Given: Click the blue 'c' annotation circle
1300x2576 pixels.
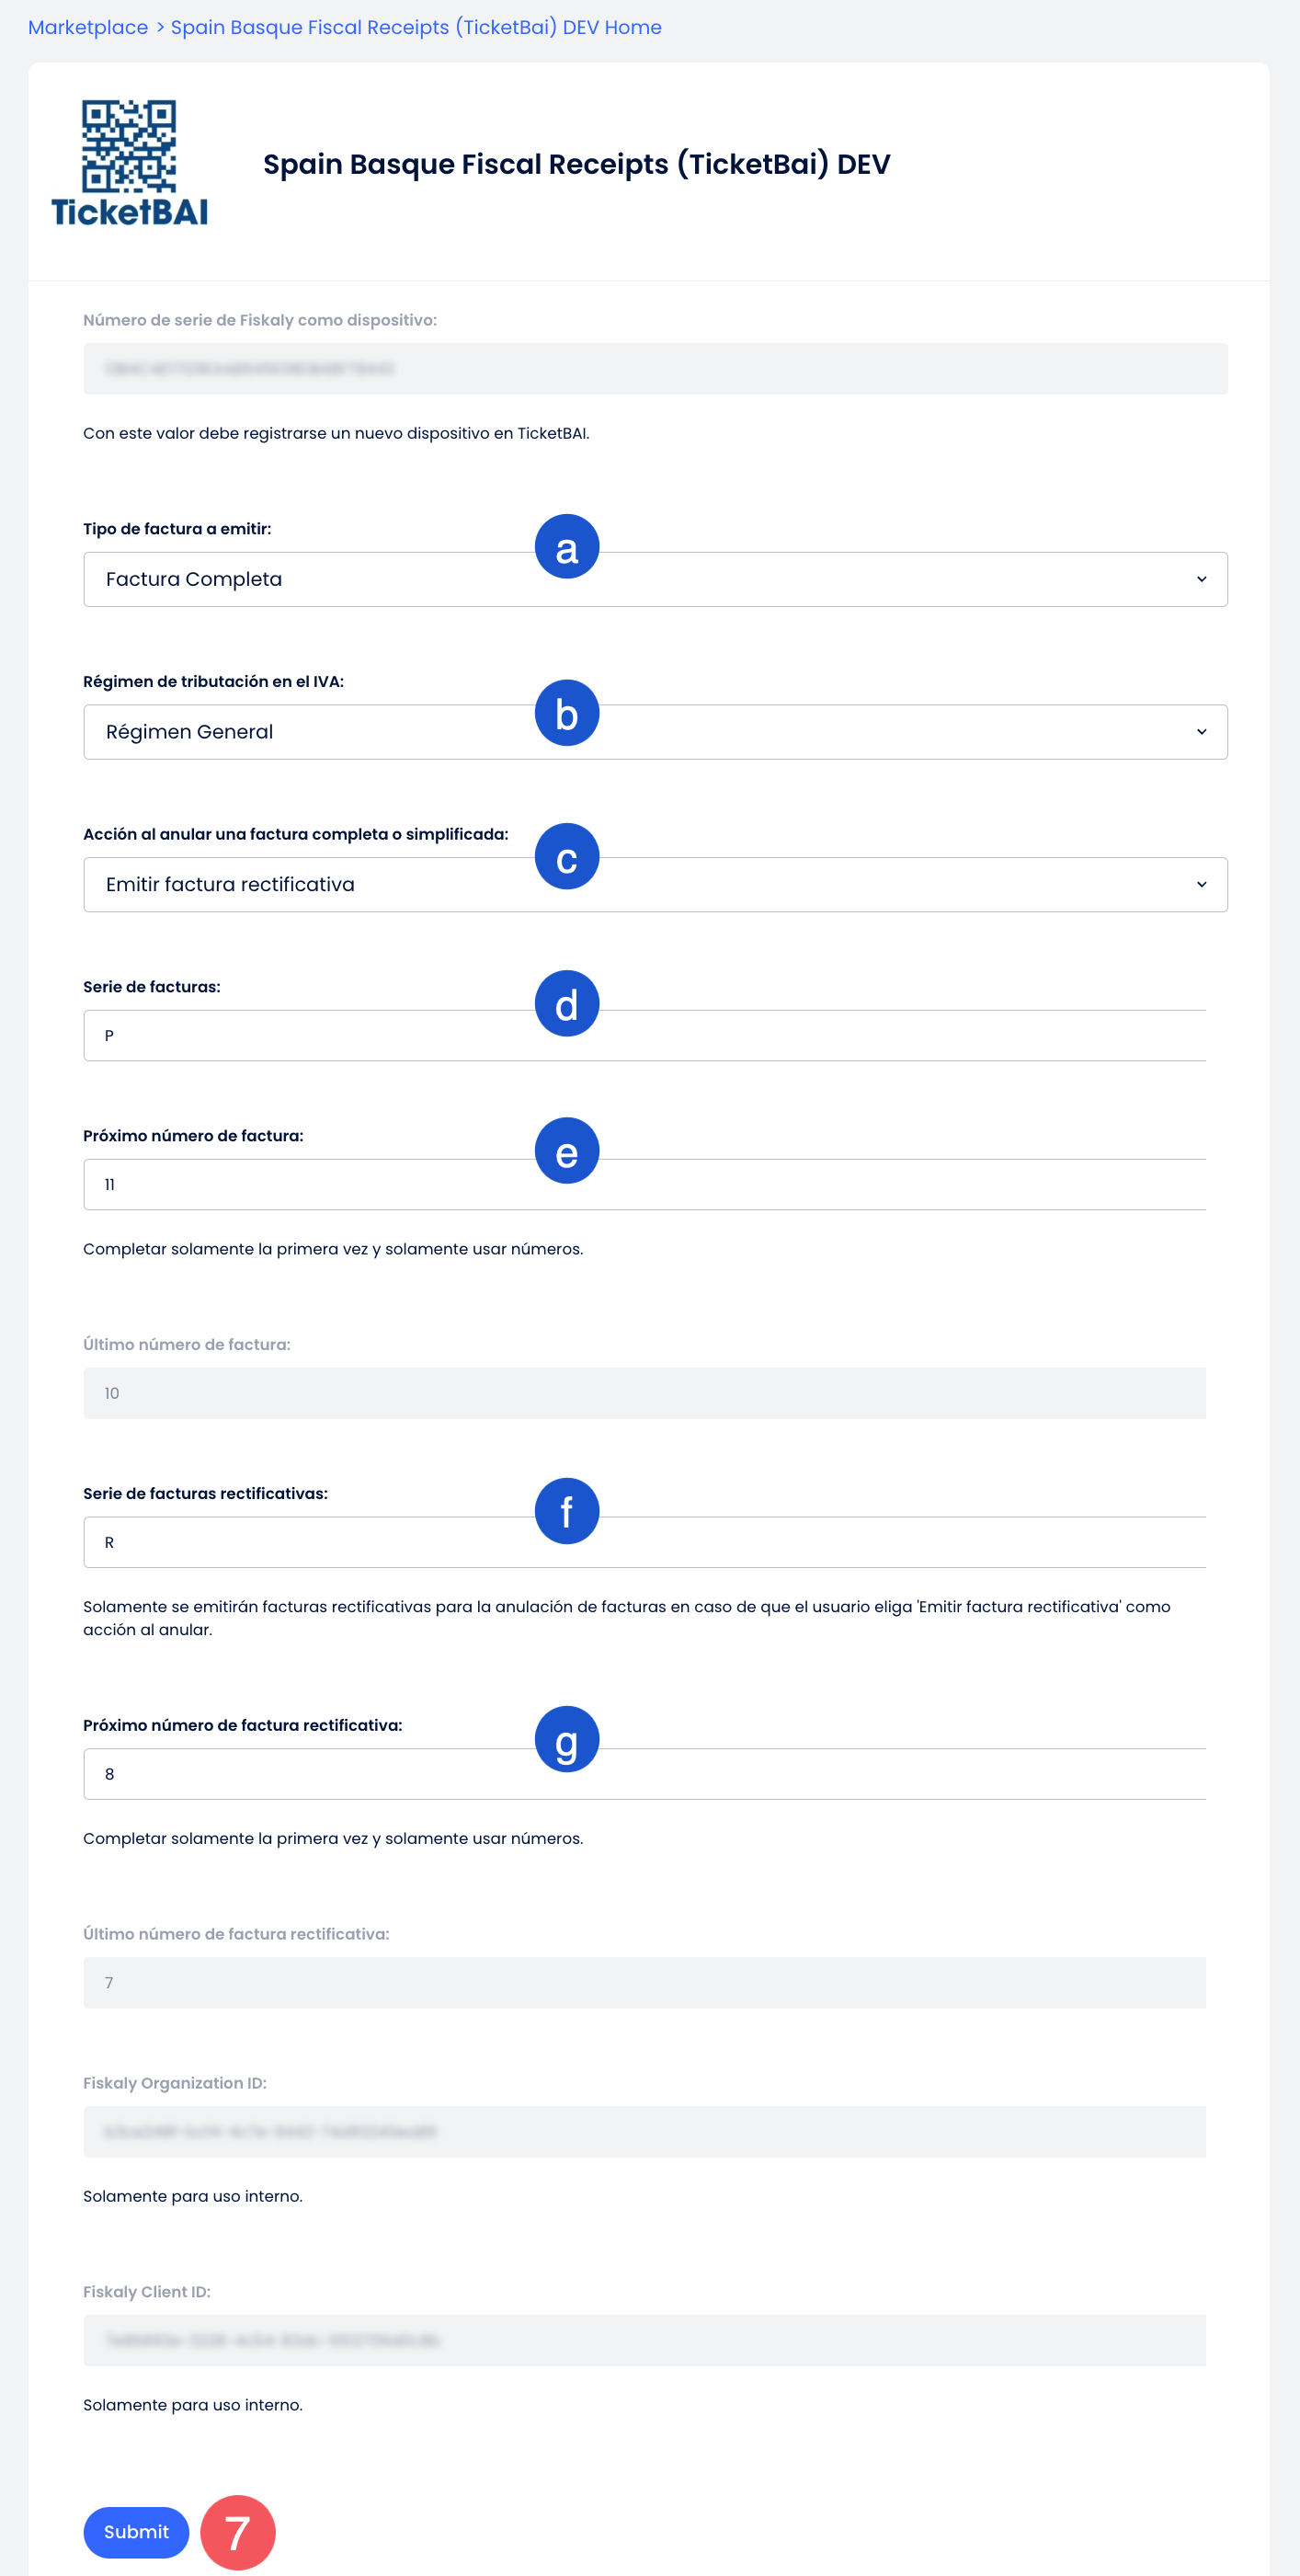Looking at the screenshot, I should [x=567, y=857].
